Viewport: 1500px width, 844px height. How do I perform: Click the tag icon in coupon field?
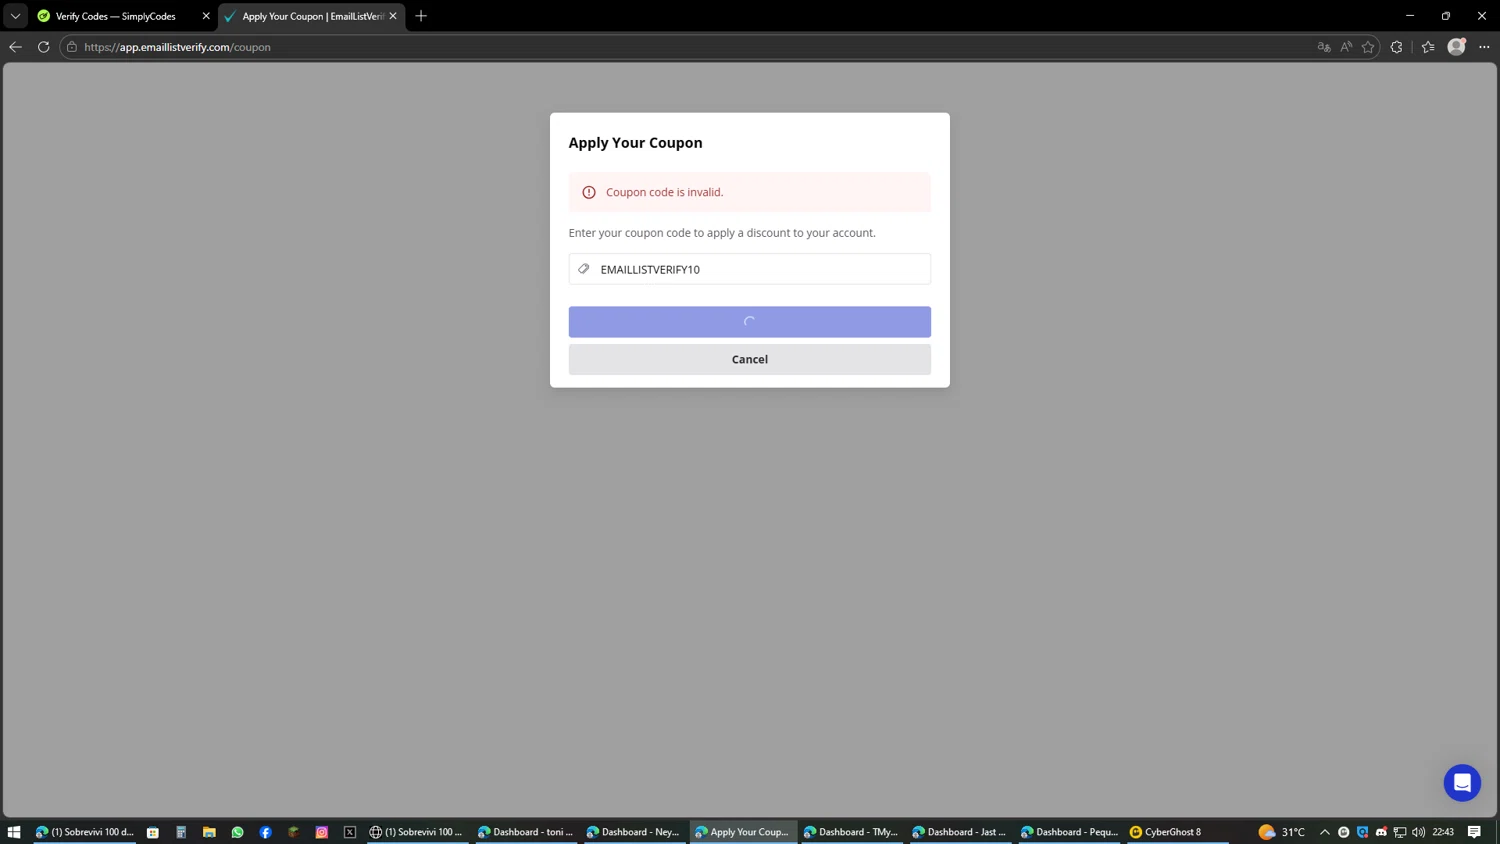[x=584, y=269]
